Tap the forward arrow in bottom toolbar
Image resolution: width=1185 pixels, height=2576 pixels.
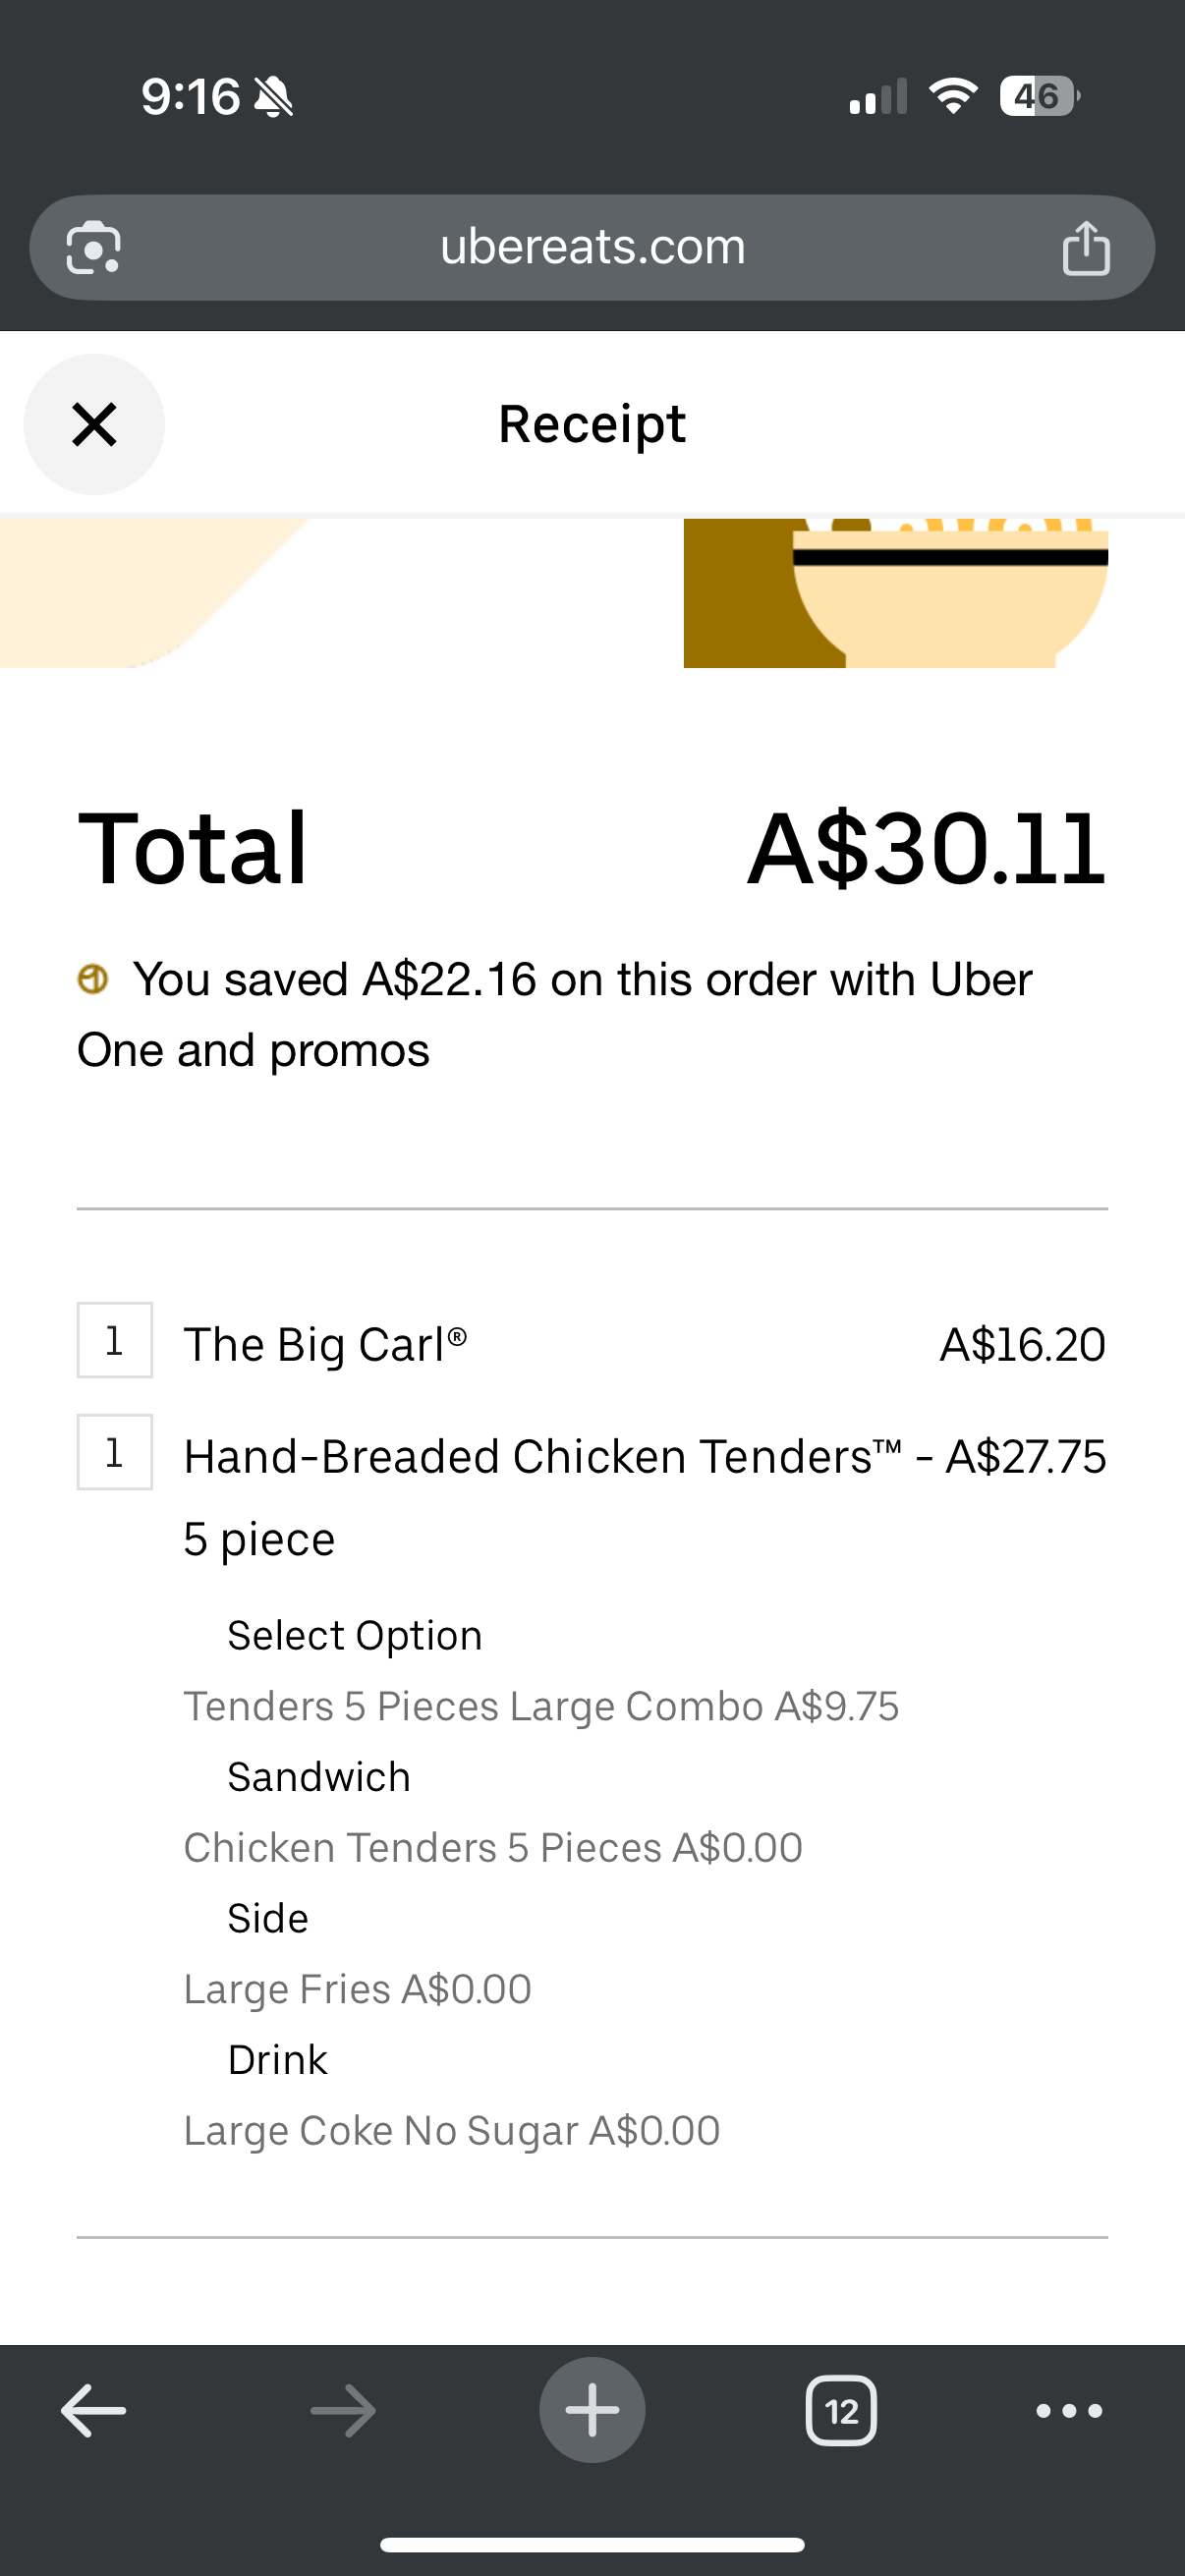pos(343,2410)
